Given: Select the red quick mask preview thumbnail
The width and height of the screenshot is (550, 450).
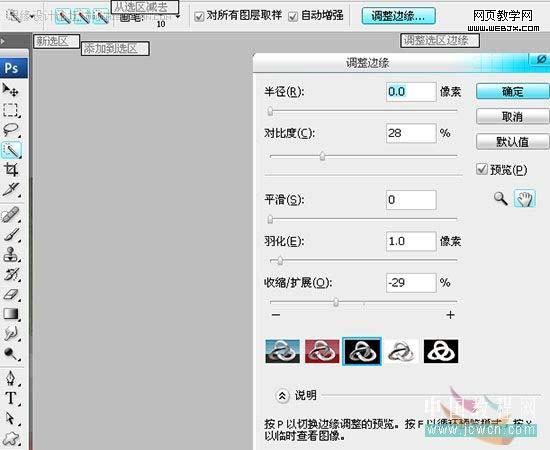Looking at the screenshot, I should [x=322, y=351].
